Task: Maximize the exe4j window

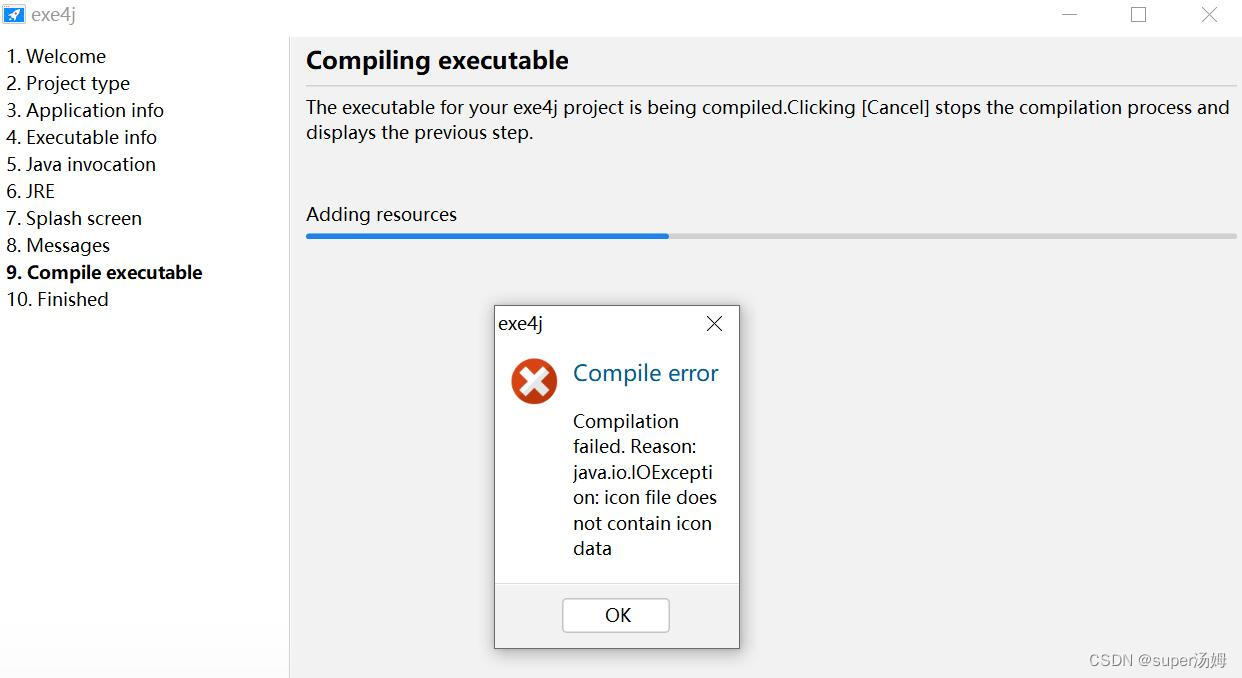Action: pos(1138,14)
